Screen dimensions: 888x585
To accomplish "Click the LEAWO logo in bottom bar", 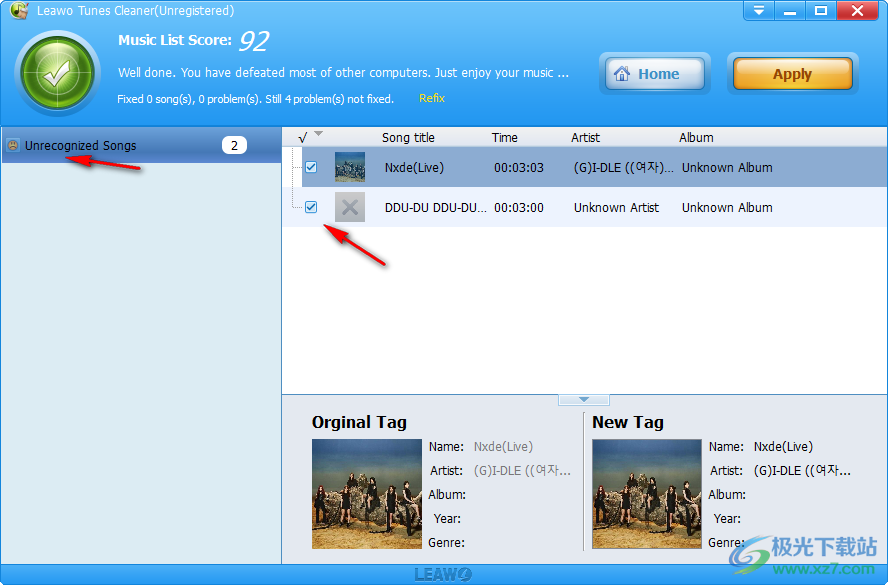I will [x=443, y=575].
